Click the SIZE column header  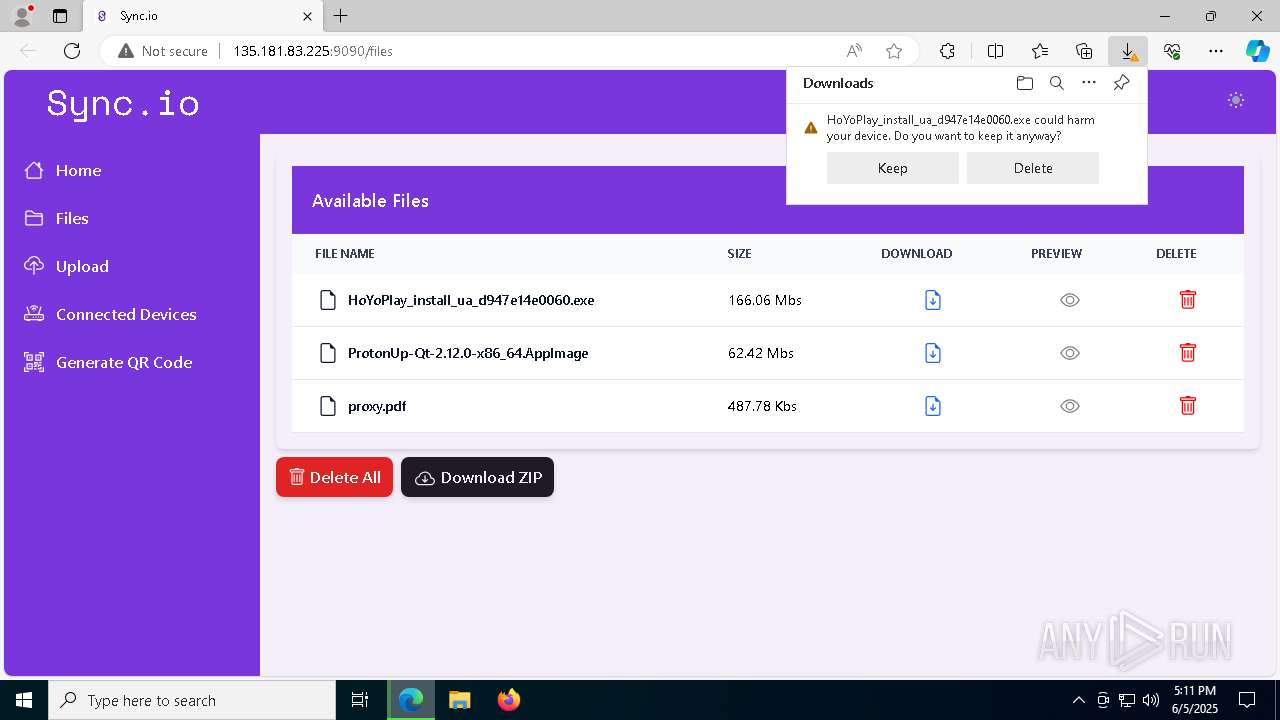739,254
